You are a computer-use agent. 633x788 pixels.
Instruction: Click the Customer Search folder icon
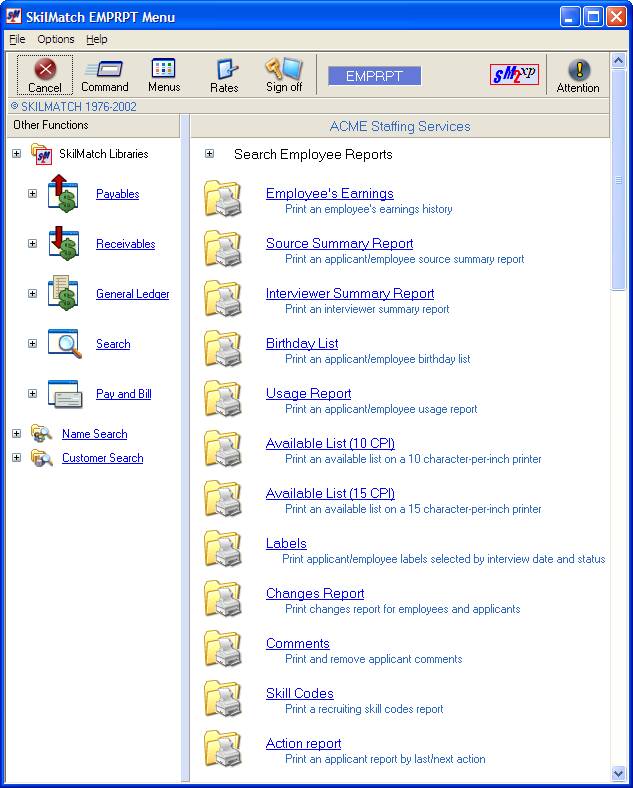click(41, 458)
